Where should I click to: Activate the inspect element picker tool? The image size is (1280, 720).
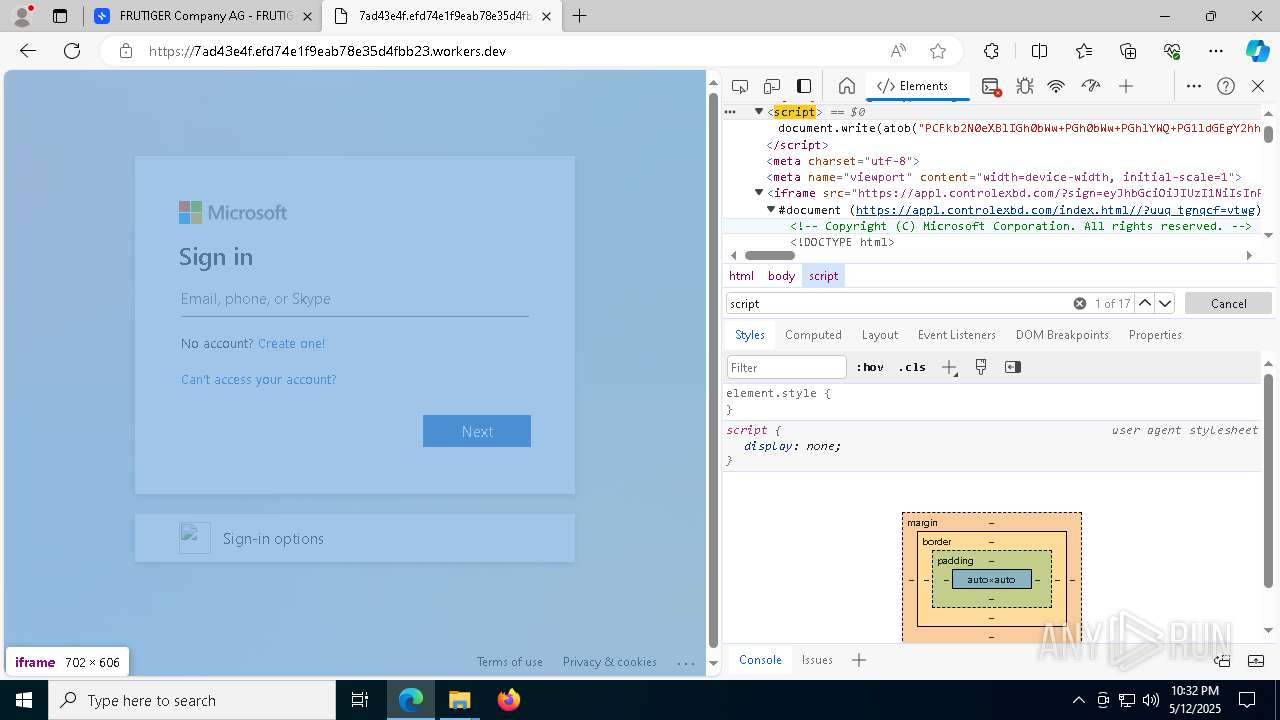click(740, 86)
